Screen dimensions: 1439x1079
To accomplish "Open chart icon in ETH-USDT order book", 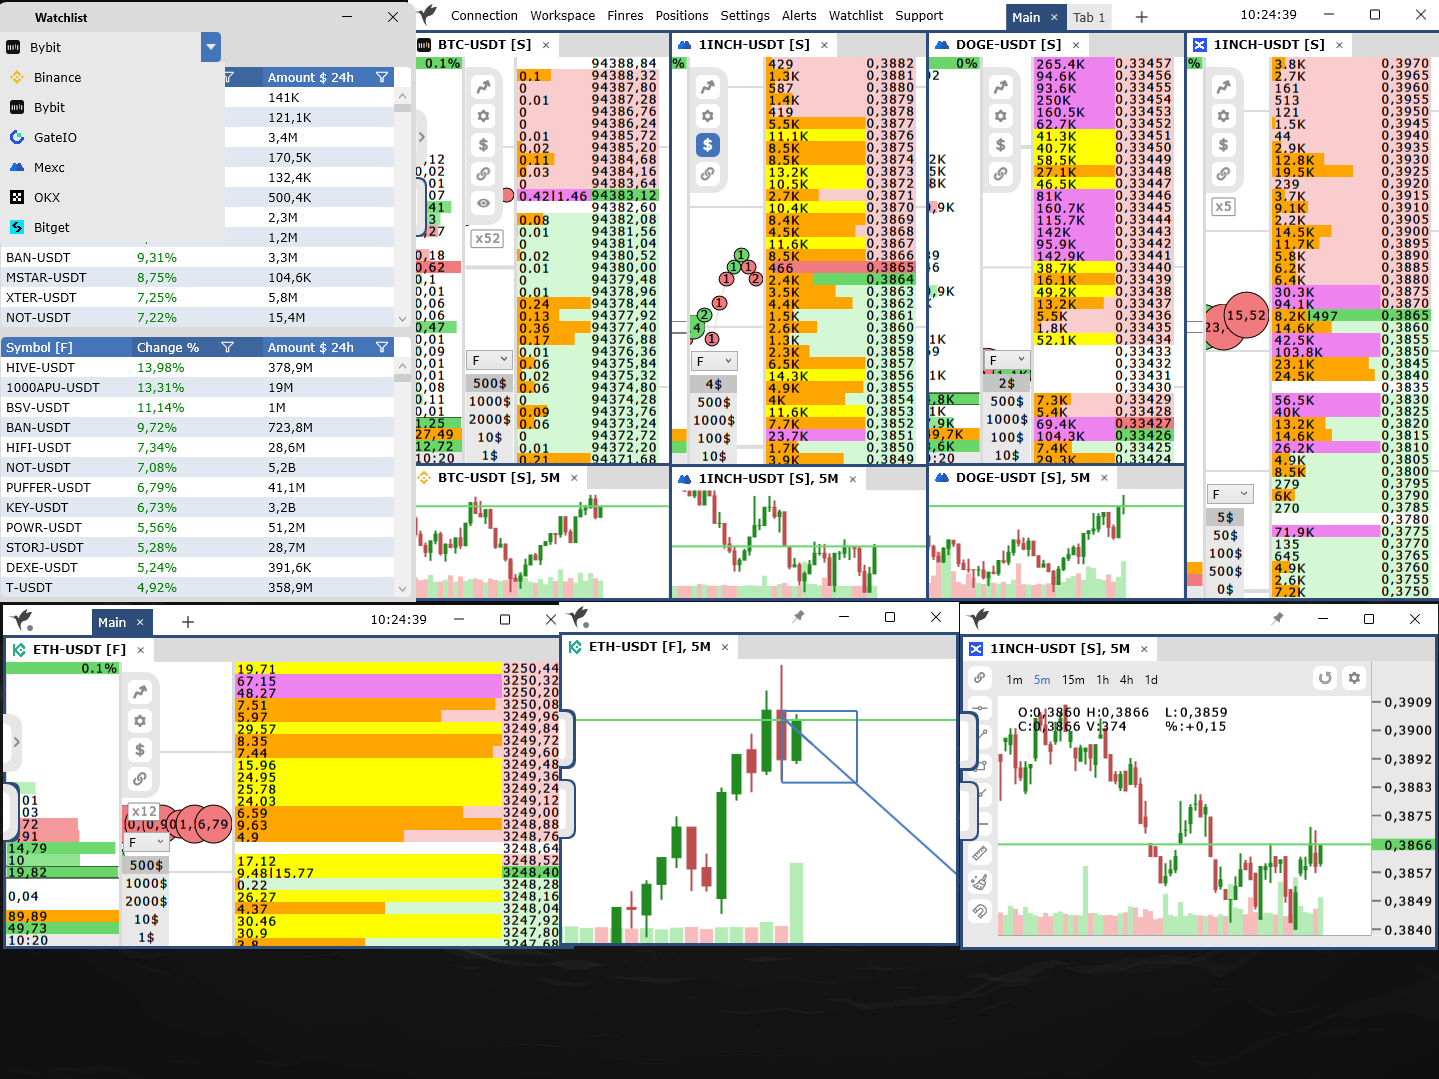I will (x=140, y=692).
